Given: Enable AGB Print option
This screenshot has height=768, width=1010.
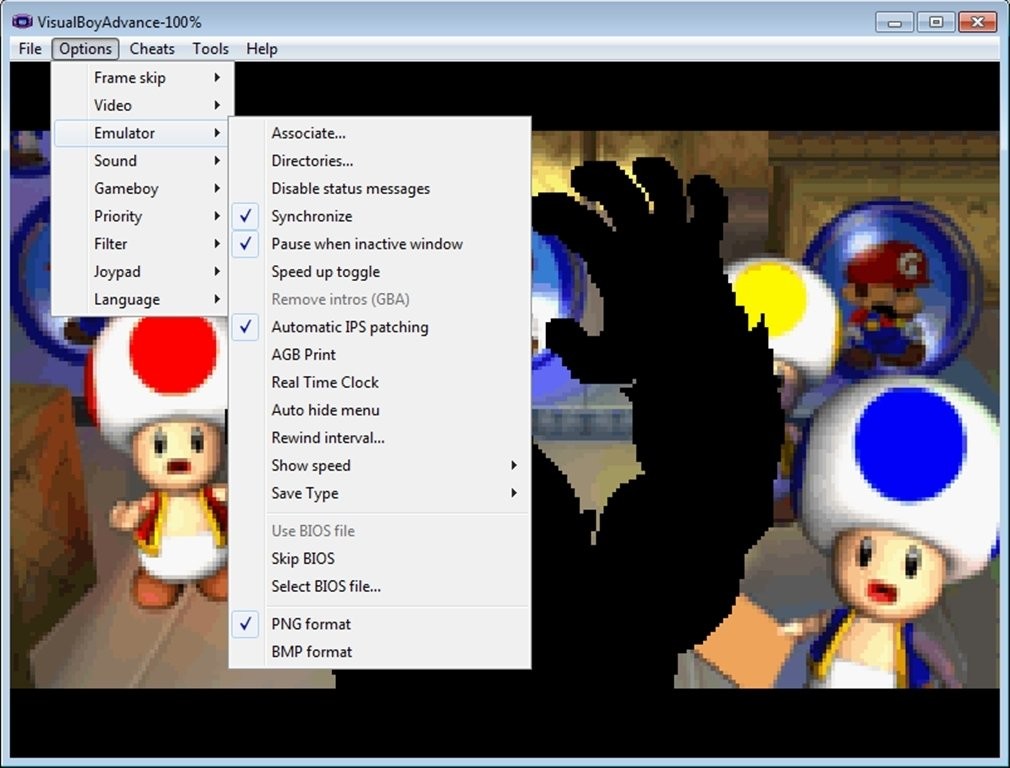Looking at the screenshot, I should tap(380, 354).
